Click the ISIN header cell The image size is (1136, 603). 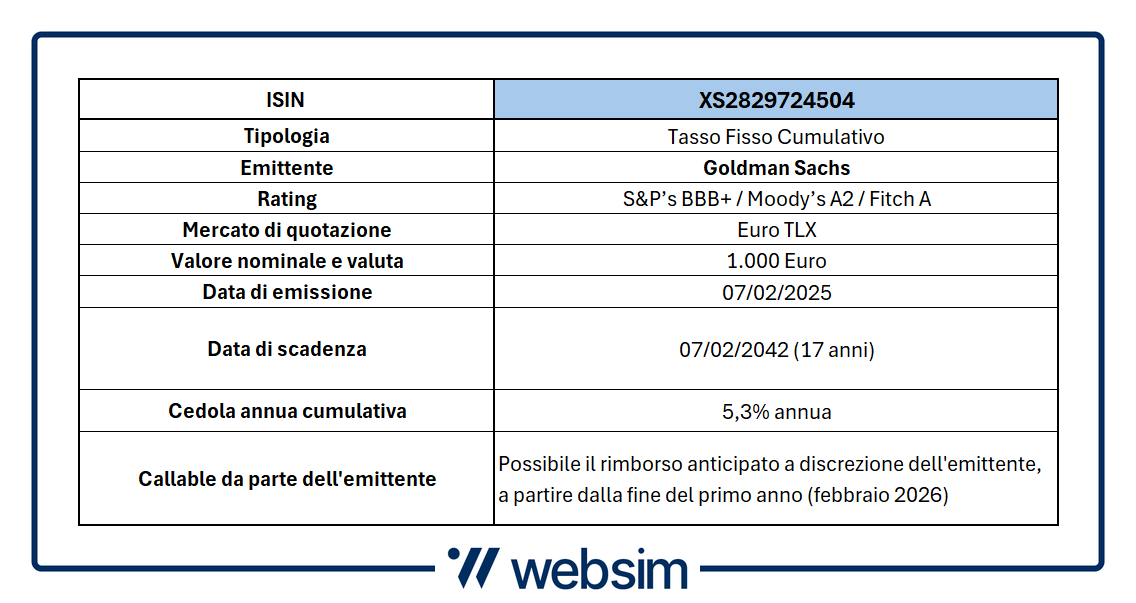286,99
